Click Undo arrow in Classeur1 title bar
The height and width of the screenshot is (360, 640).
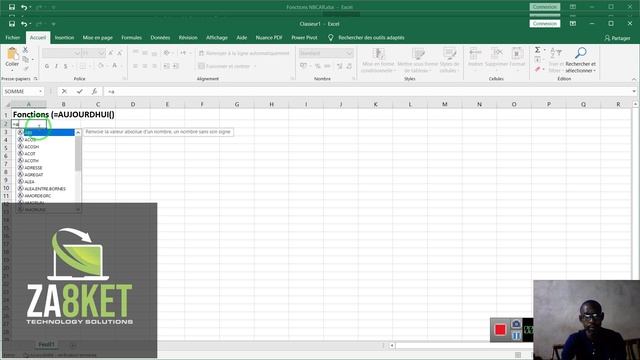point(24,24)
